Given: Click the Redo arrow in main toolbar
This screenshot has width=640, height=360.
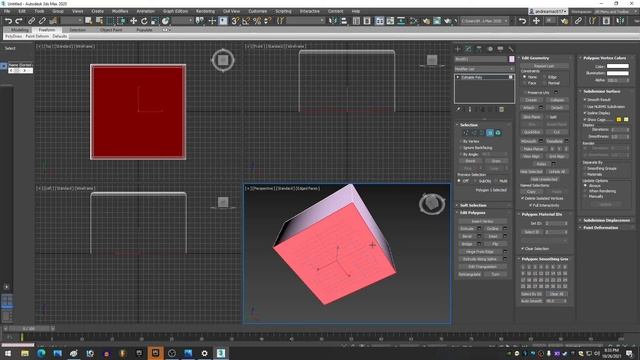Looking at the screenshot, I should point(19,21).
